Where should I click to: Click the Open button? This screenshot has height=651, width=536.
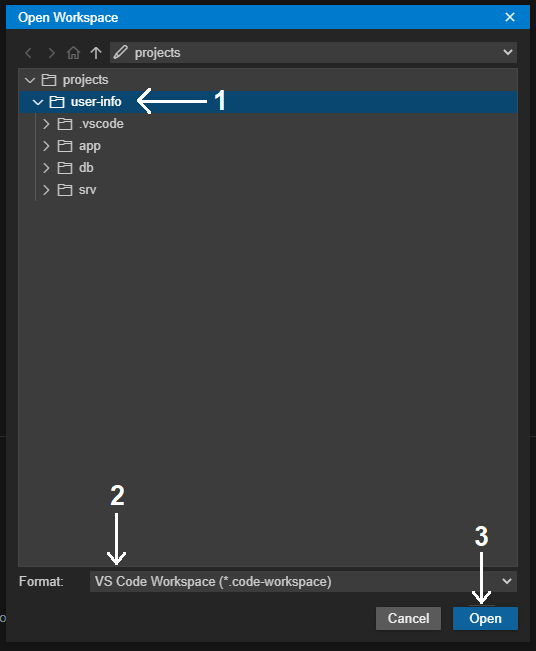pyautogui.click(x=485, y=618)
